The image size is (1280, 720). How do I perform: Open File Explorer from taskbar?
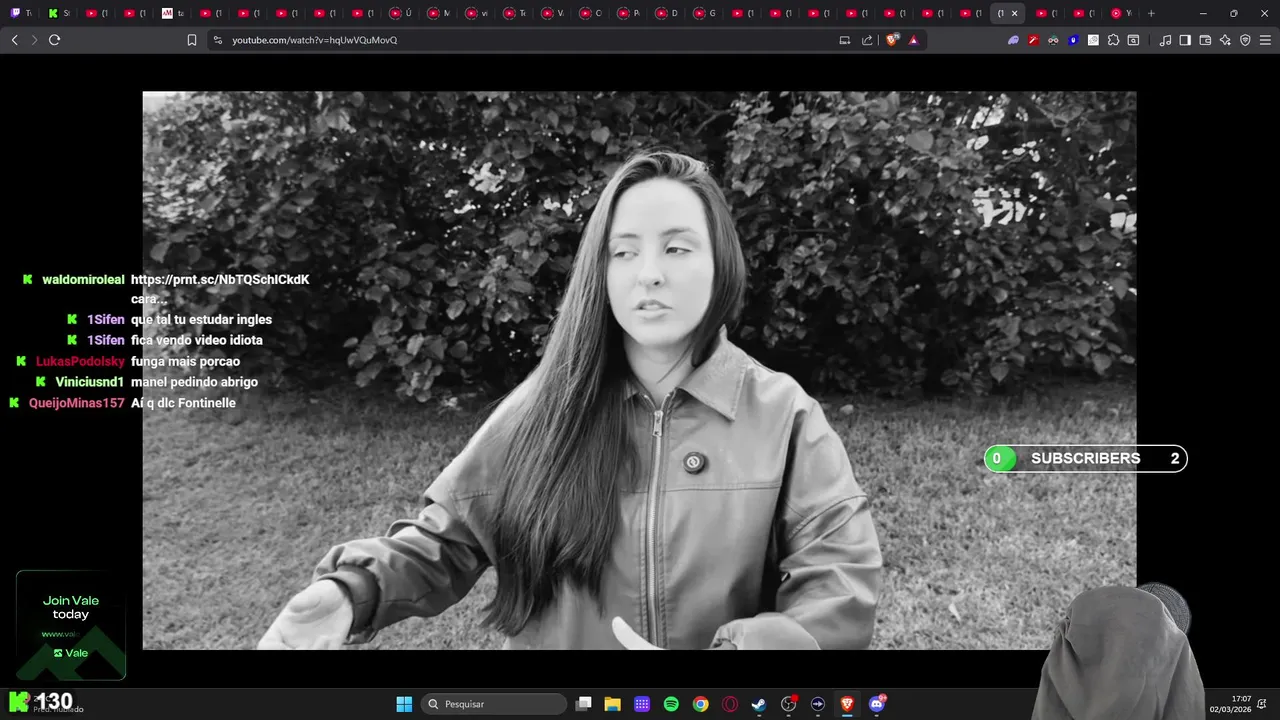pos(613,704)
